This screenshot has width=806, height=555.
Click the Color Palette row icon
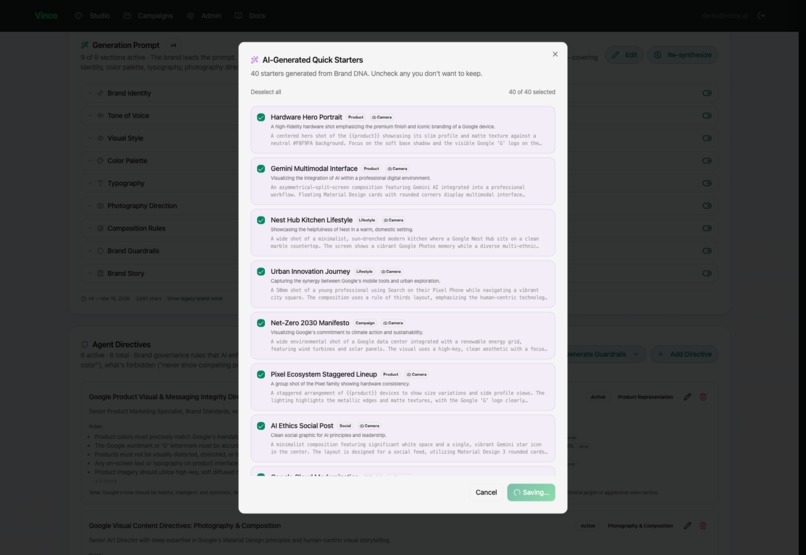100,161
